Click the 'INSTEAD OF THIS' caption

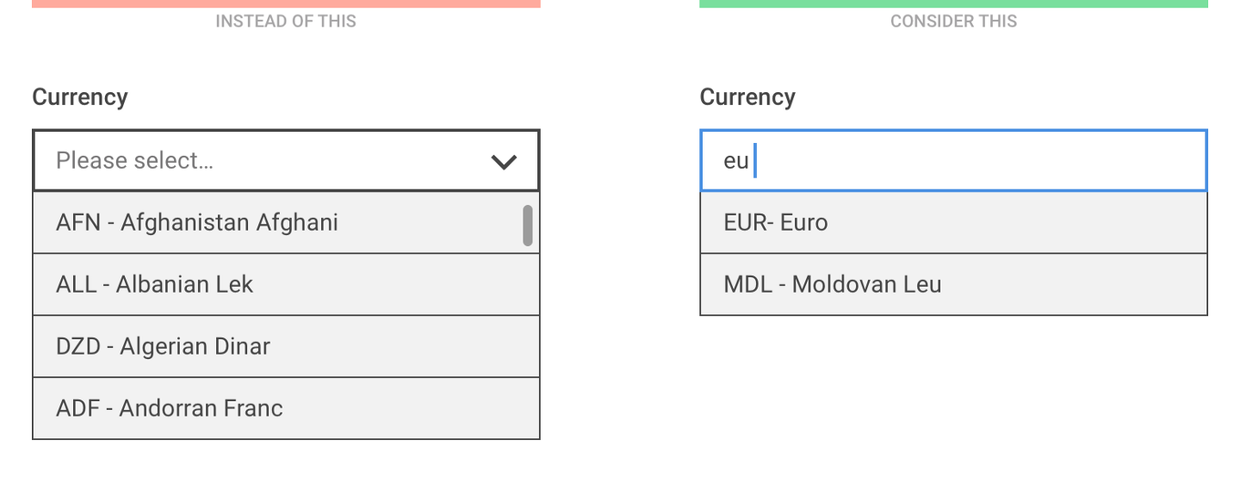pos(286,21)
